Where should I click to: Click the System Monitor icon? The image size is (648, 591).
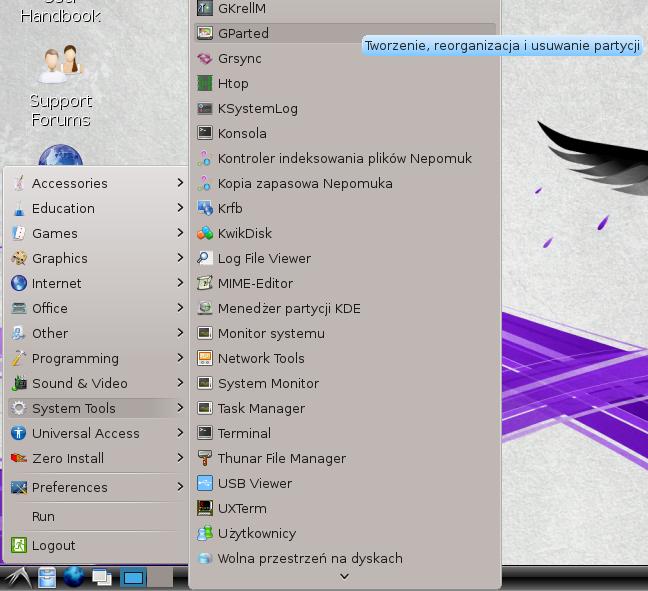pyautogui.click(x=205, y=384)
